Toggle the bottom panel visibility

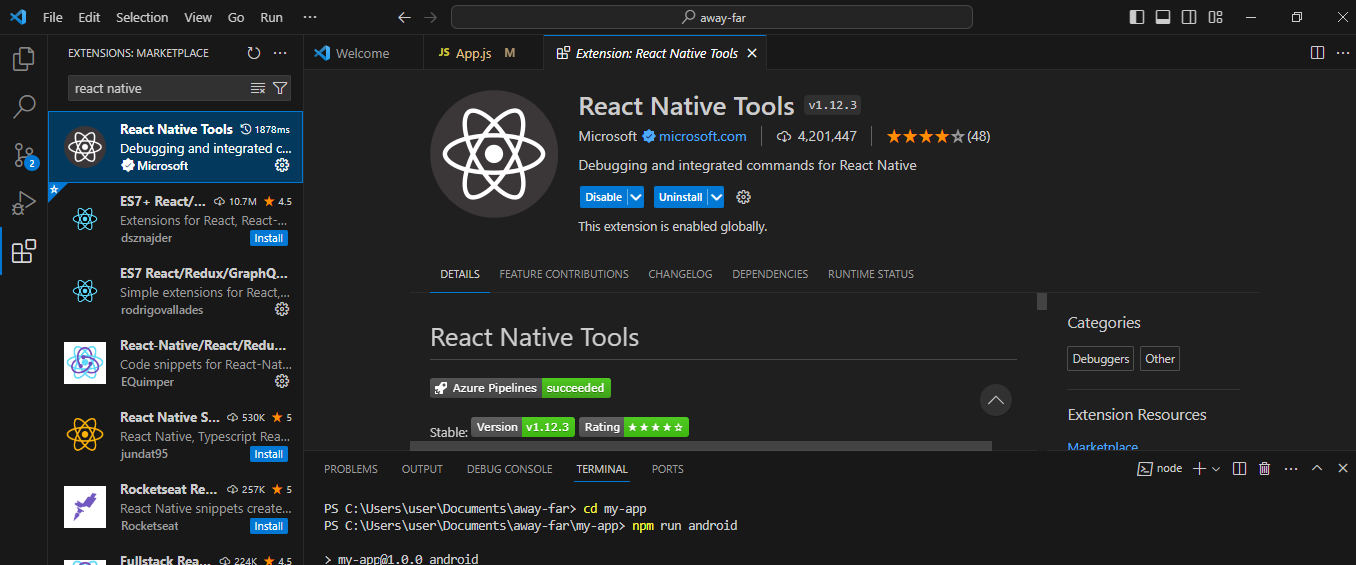click(1163, 17)
